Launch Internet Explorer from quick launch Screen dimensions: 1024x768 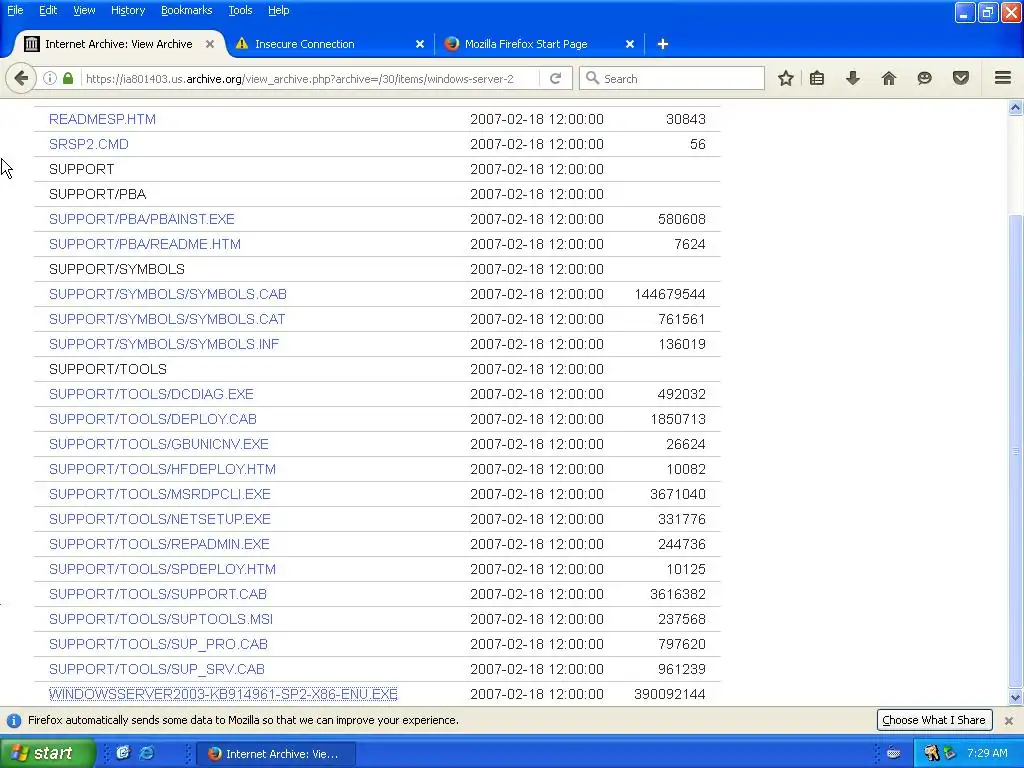[148, 753]
